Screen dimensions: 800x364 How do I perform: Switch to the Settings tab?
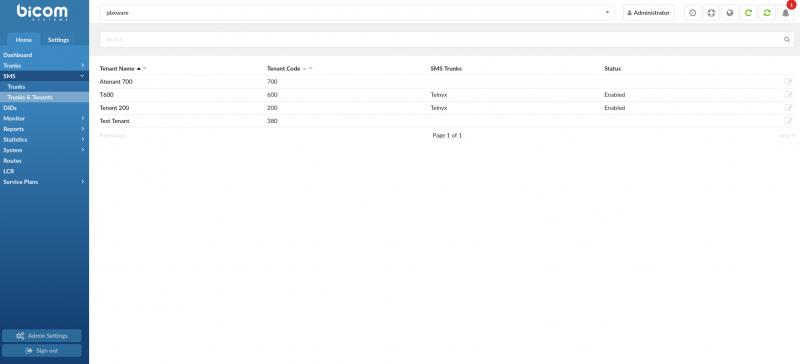pyautogui.click(x=58, y=40)
